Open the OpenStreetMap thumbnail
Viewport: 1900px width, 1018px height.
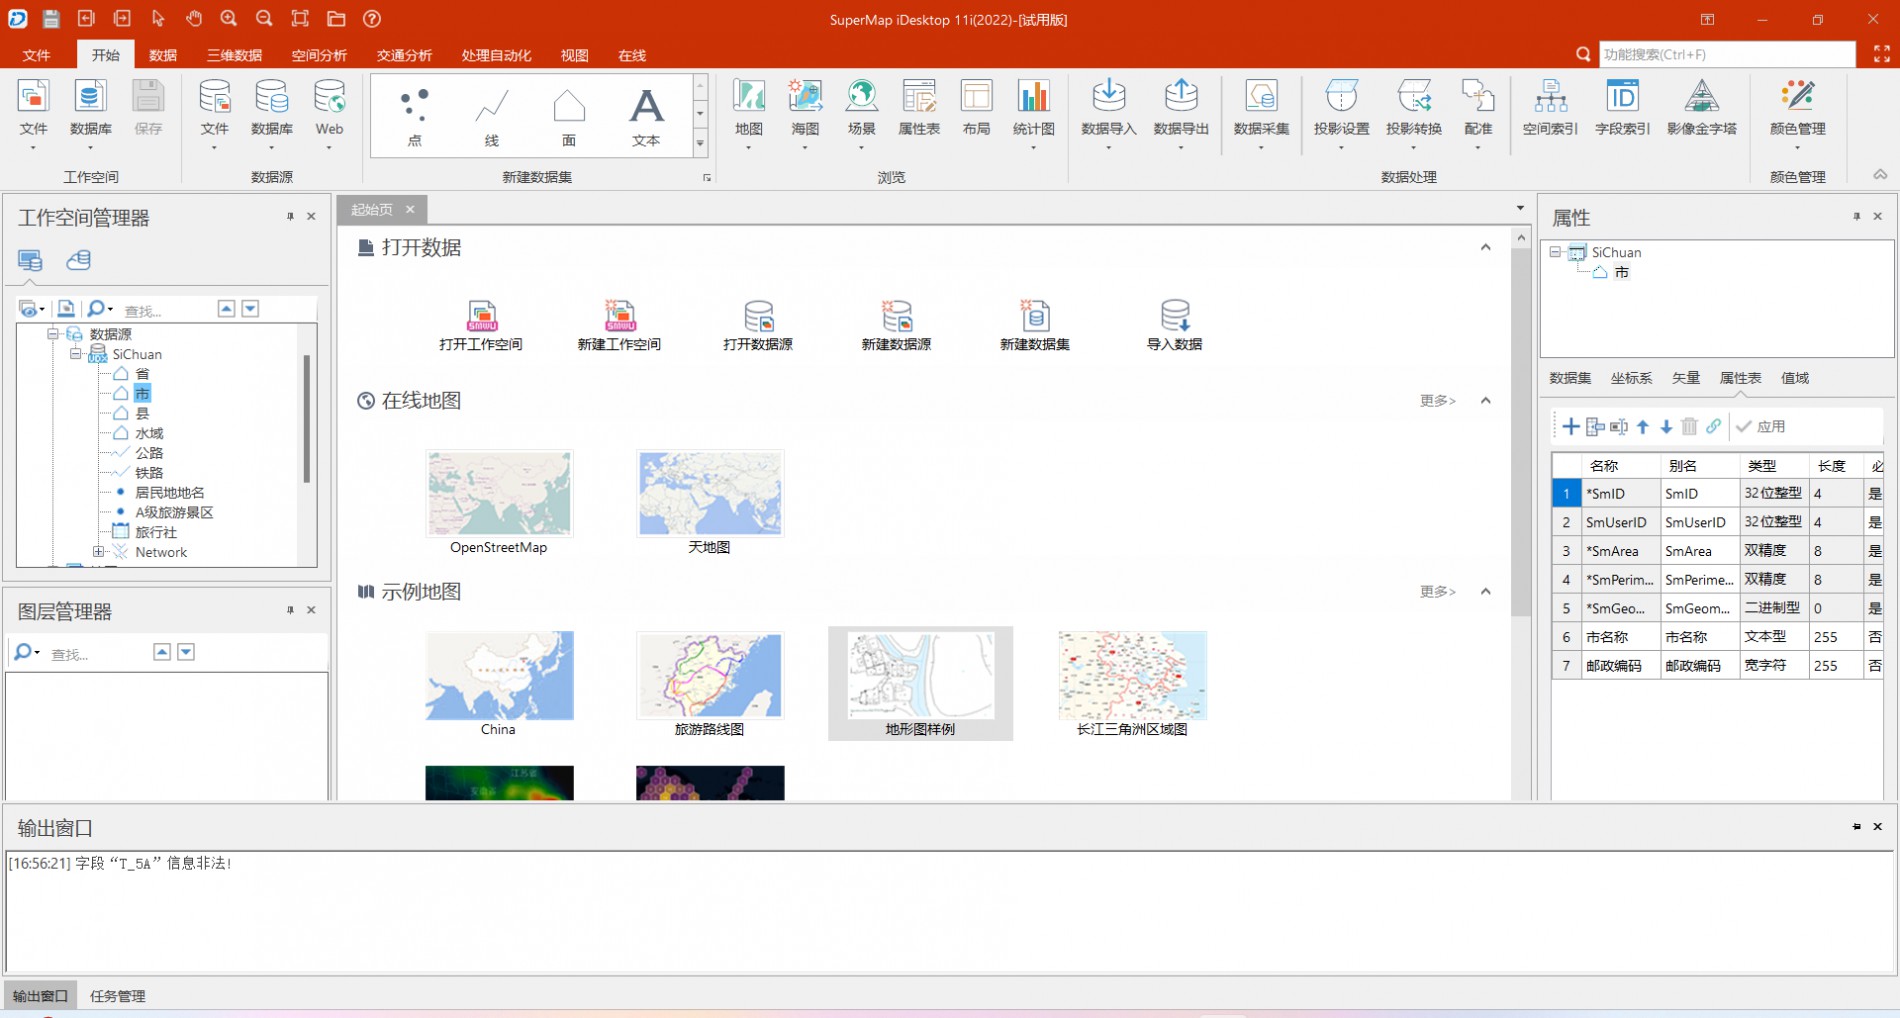click(x=499, y=493)
